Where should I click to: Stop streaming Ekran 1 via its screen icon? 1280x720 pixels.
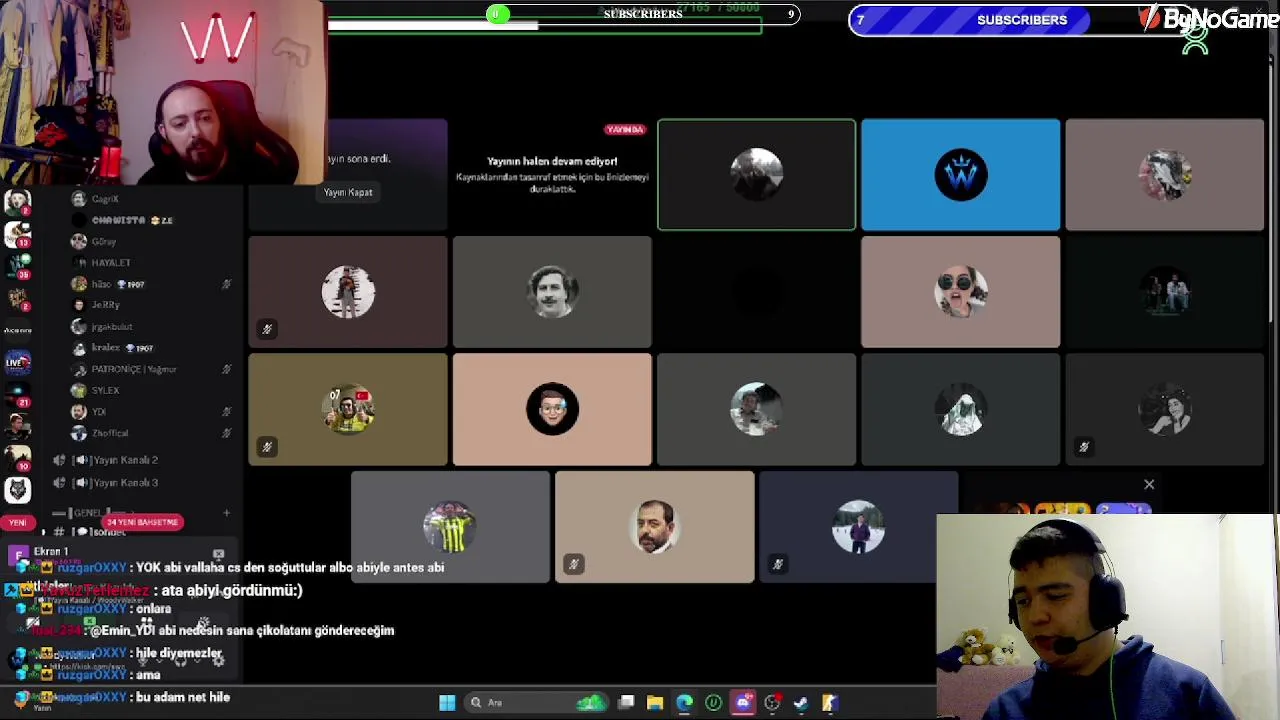[x=218, y=553]
